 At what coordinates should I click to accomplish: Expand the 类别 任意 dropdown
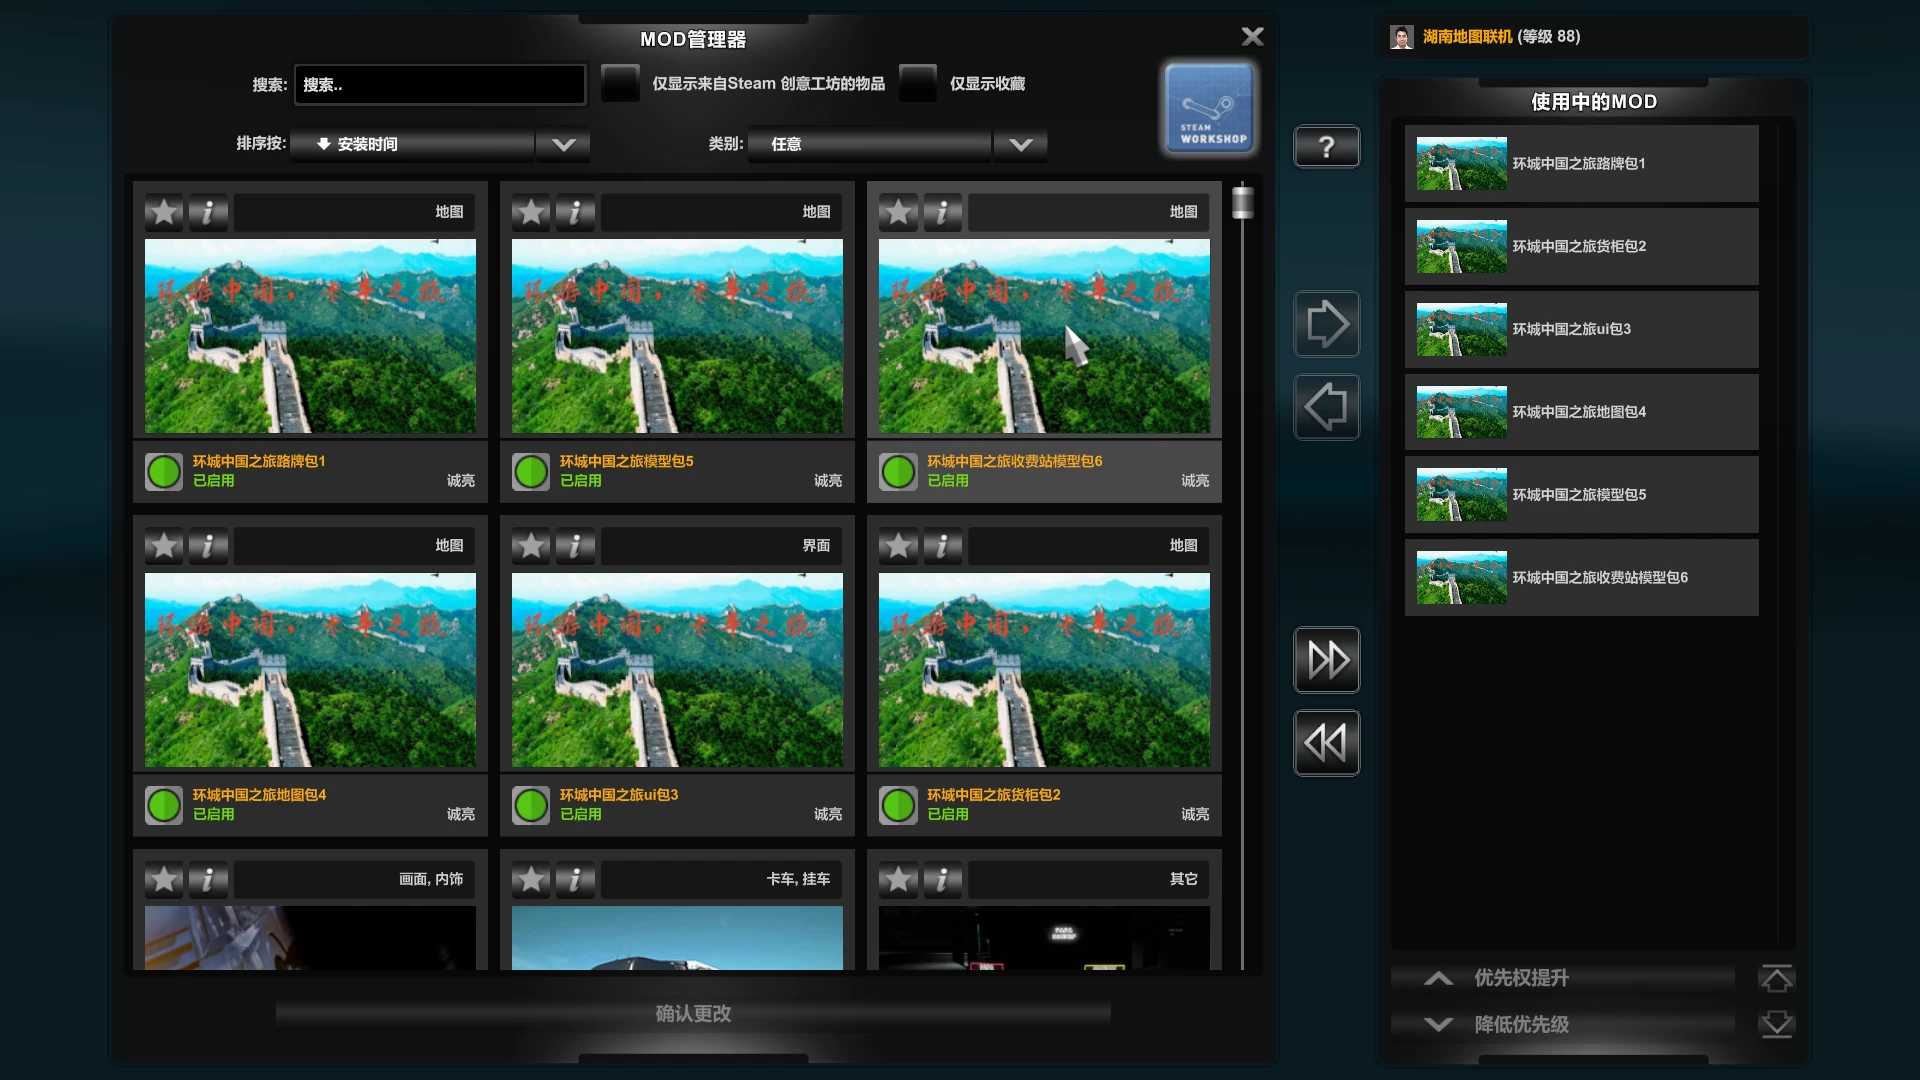(x=1020, y=144)
